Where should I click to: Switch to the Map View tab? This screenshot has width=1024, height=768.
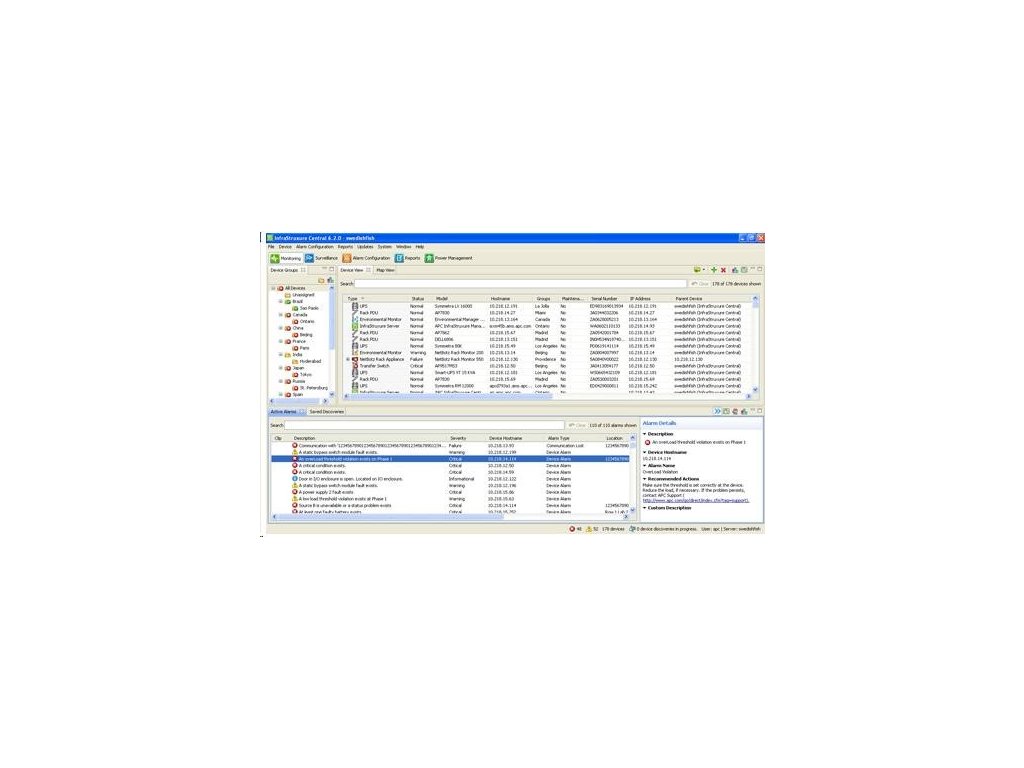coord(385,270)
